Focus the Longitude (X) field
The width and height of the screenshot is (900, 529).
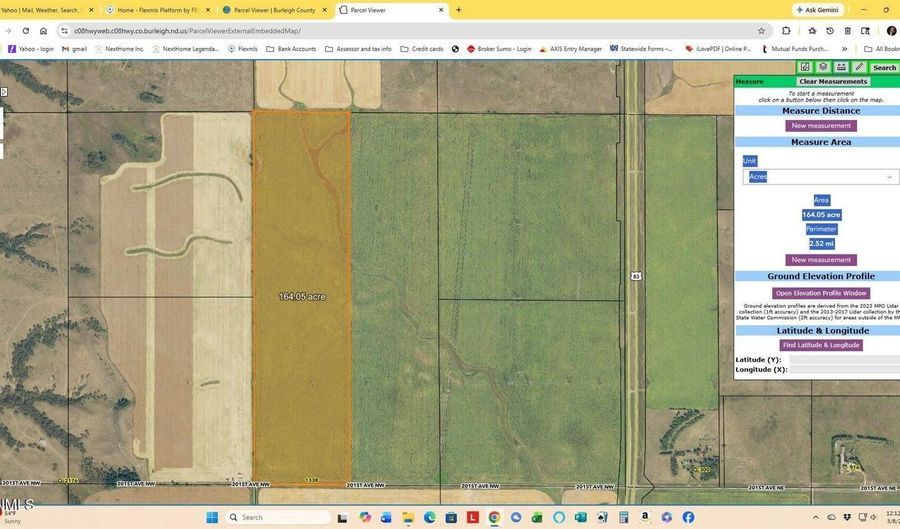(844, 369)
